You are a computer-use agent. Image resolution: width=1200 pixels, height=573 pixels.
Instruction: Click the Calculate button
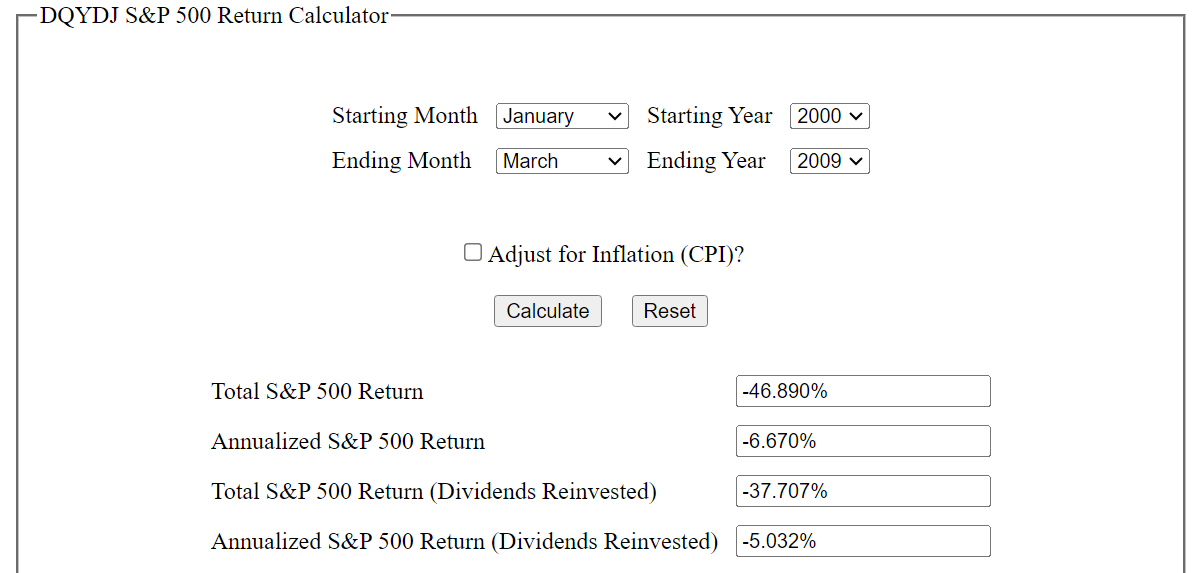point(548,311)
